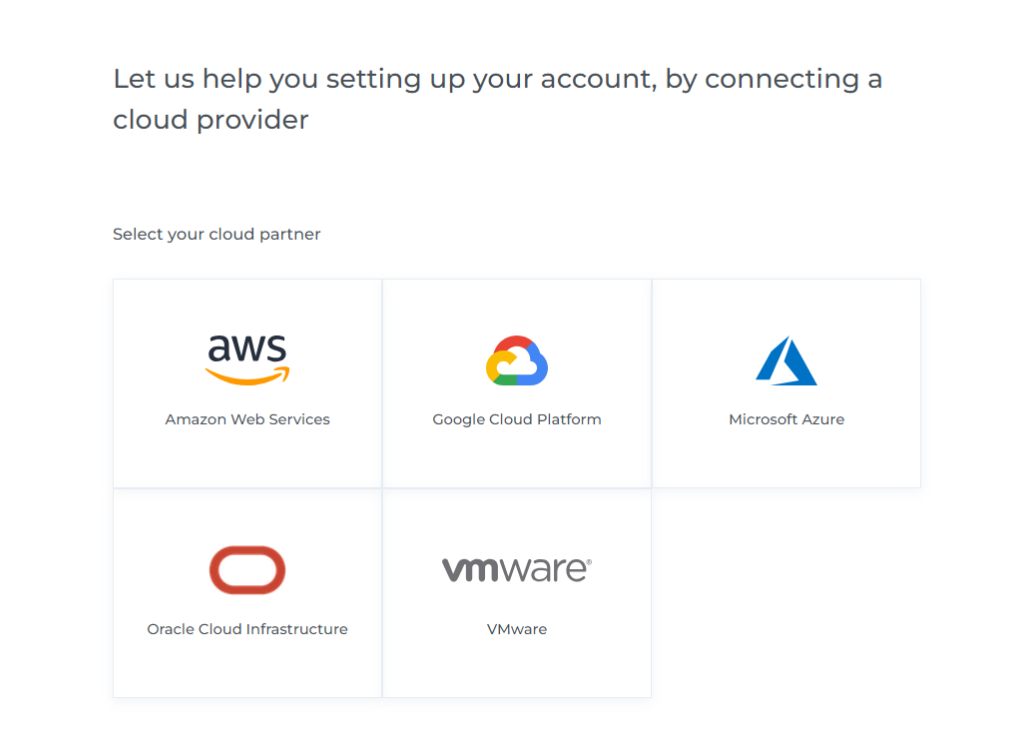Select the "Google Cloud Platform" label
The width and height of the screenshot is (1015, 742).
click(517, 419)
